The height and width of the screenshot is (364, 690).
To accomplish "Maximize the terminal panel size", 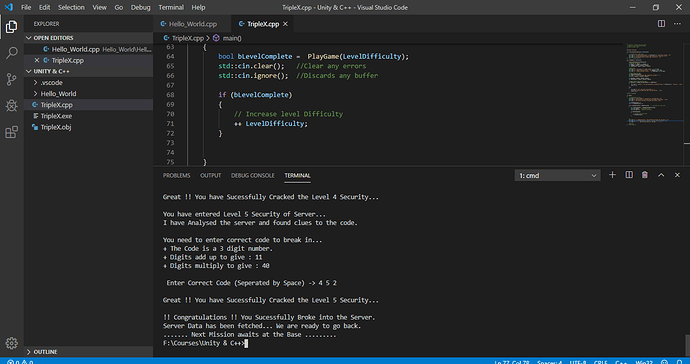I will [x=661, y=175].
